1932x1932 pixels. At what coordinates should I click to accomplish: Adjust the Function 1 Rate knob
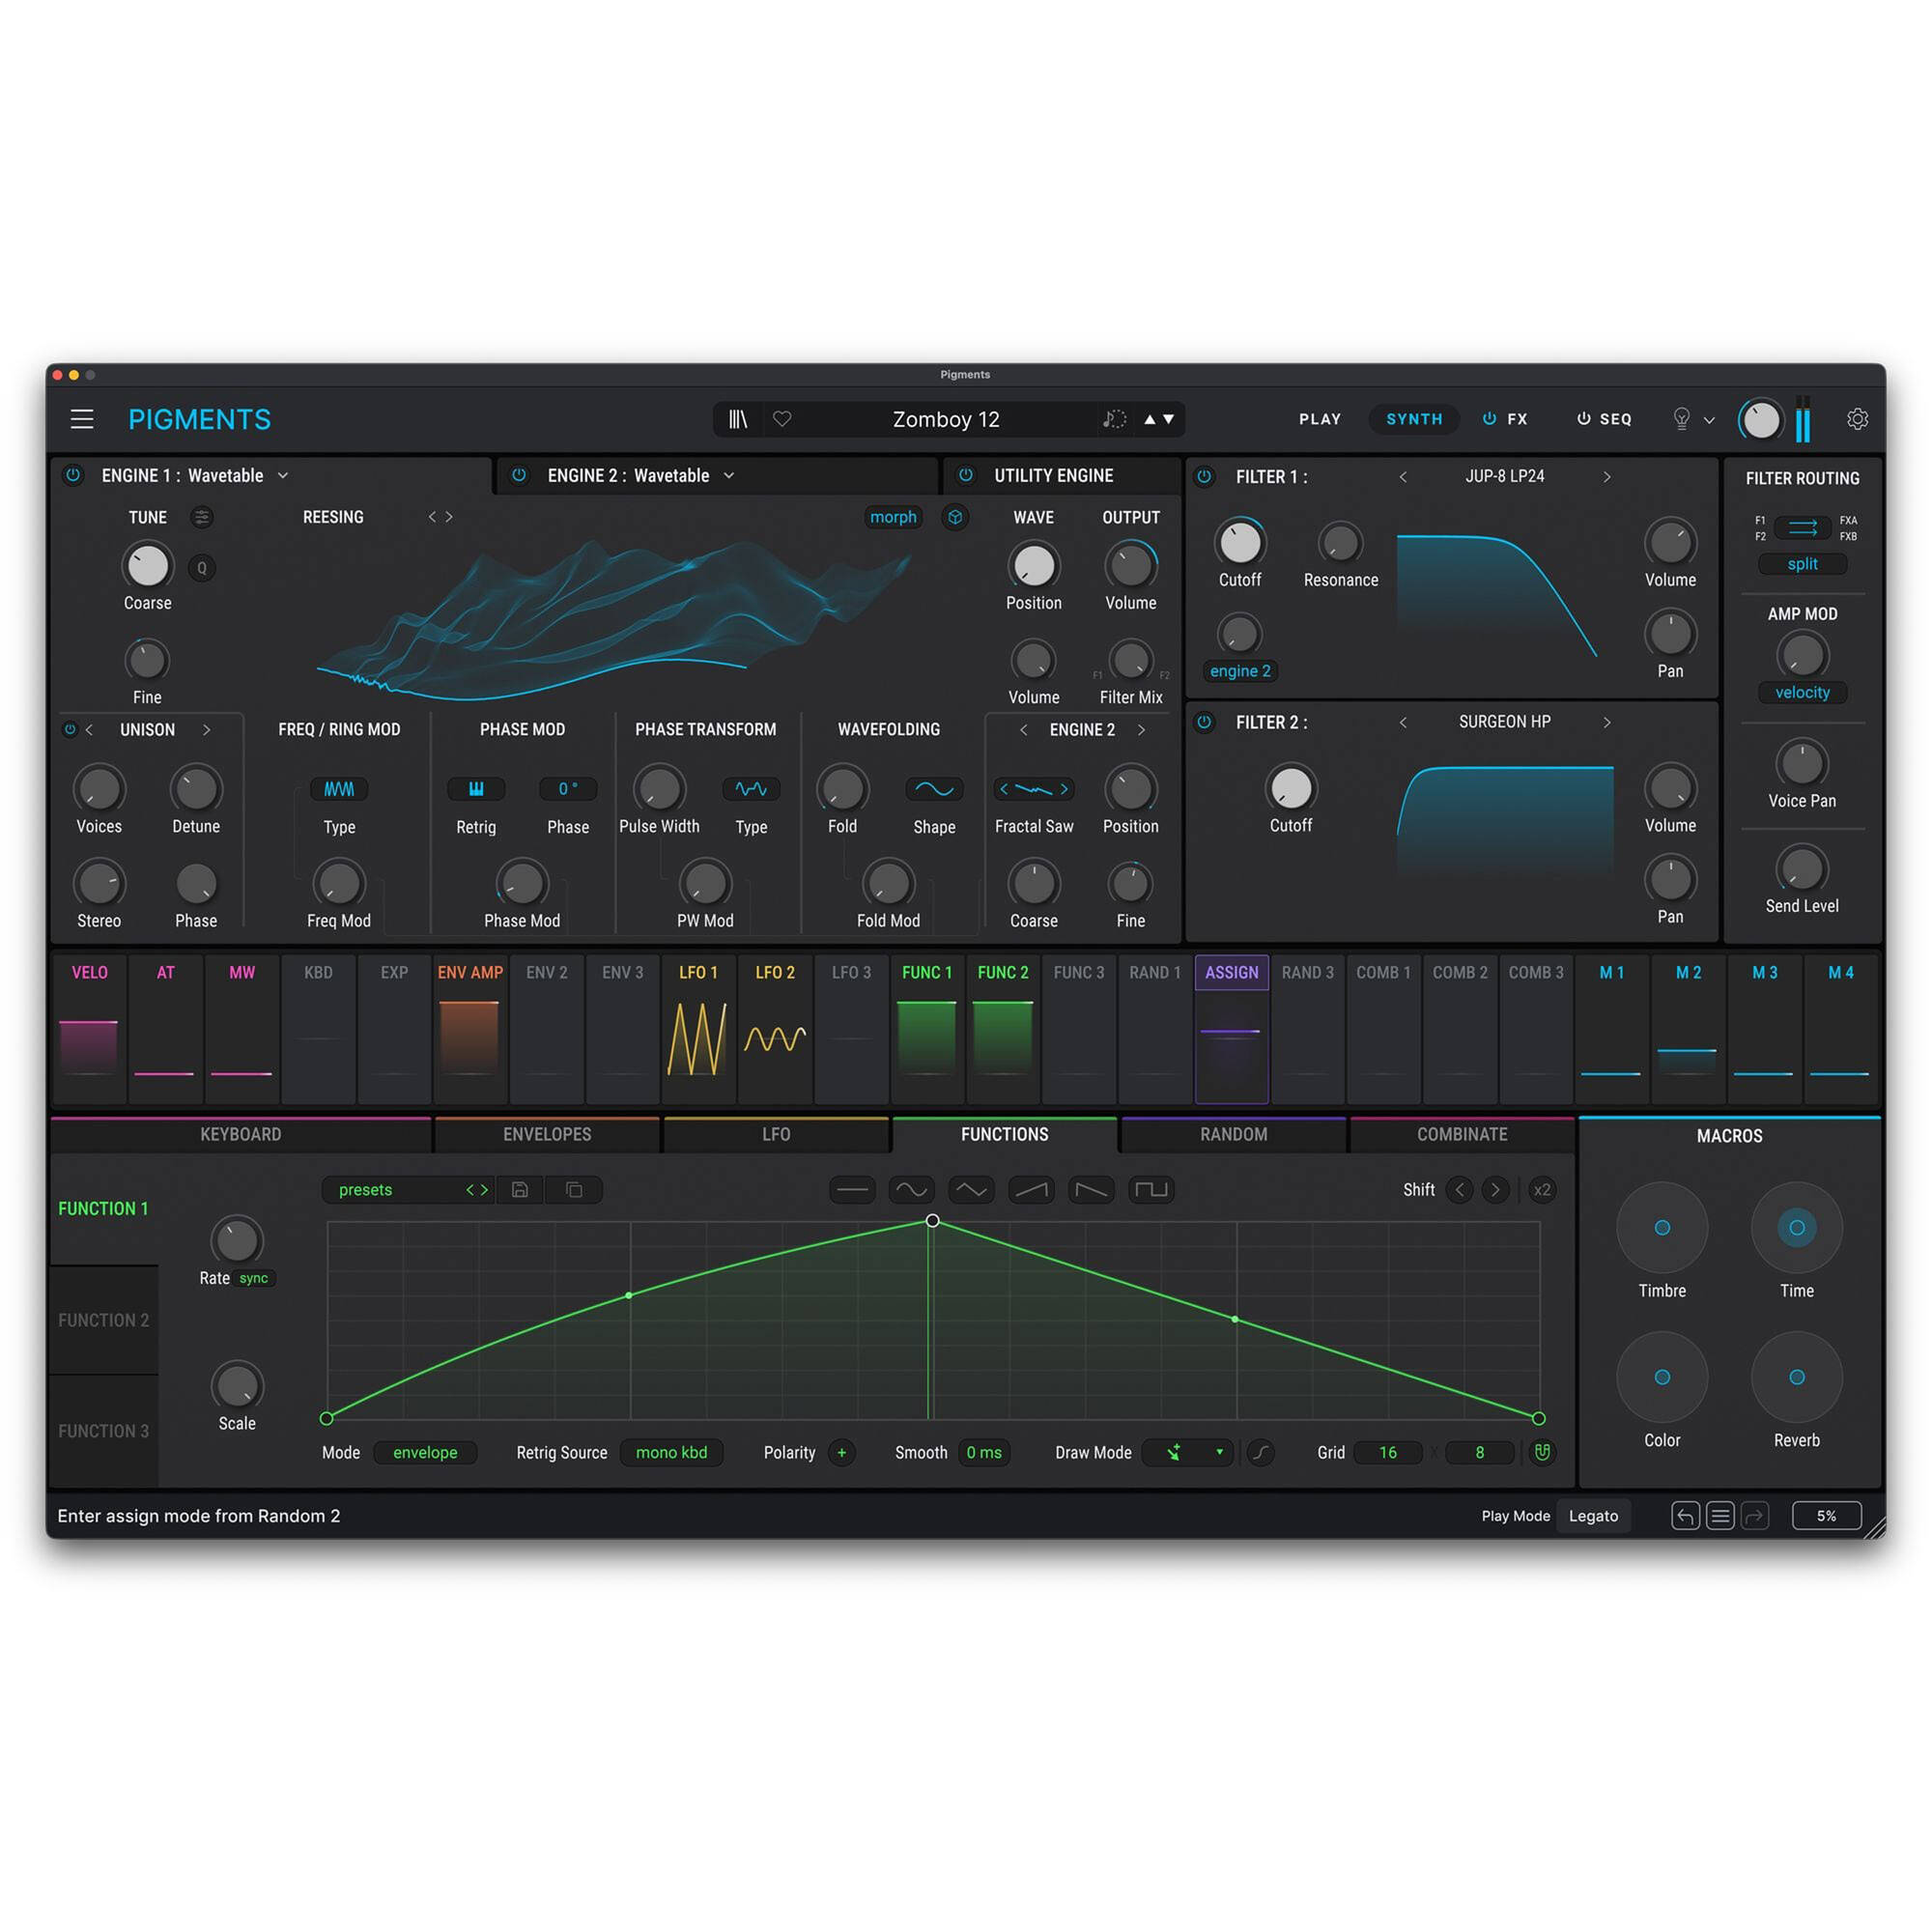(237, 1240)
